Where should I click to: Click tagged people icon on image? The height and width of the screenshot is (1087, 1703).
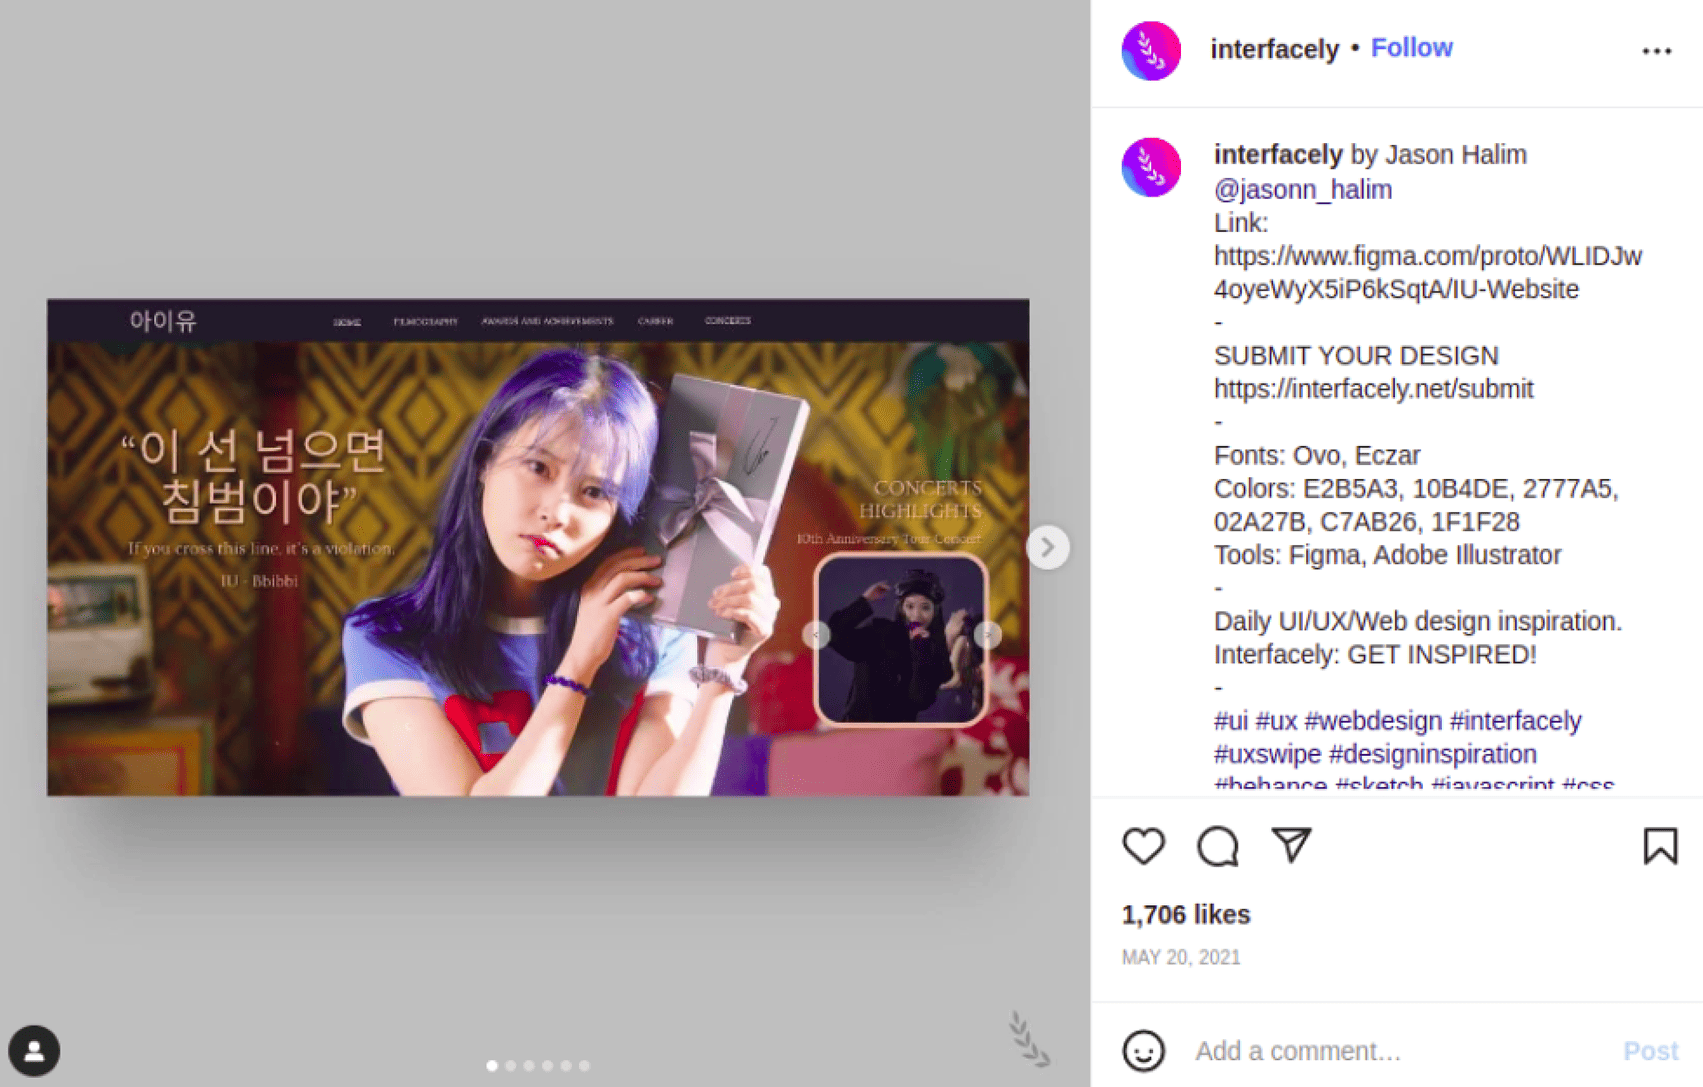coord(34,1051)
